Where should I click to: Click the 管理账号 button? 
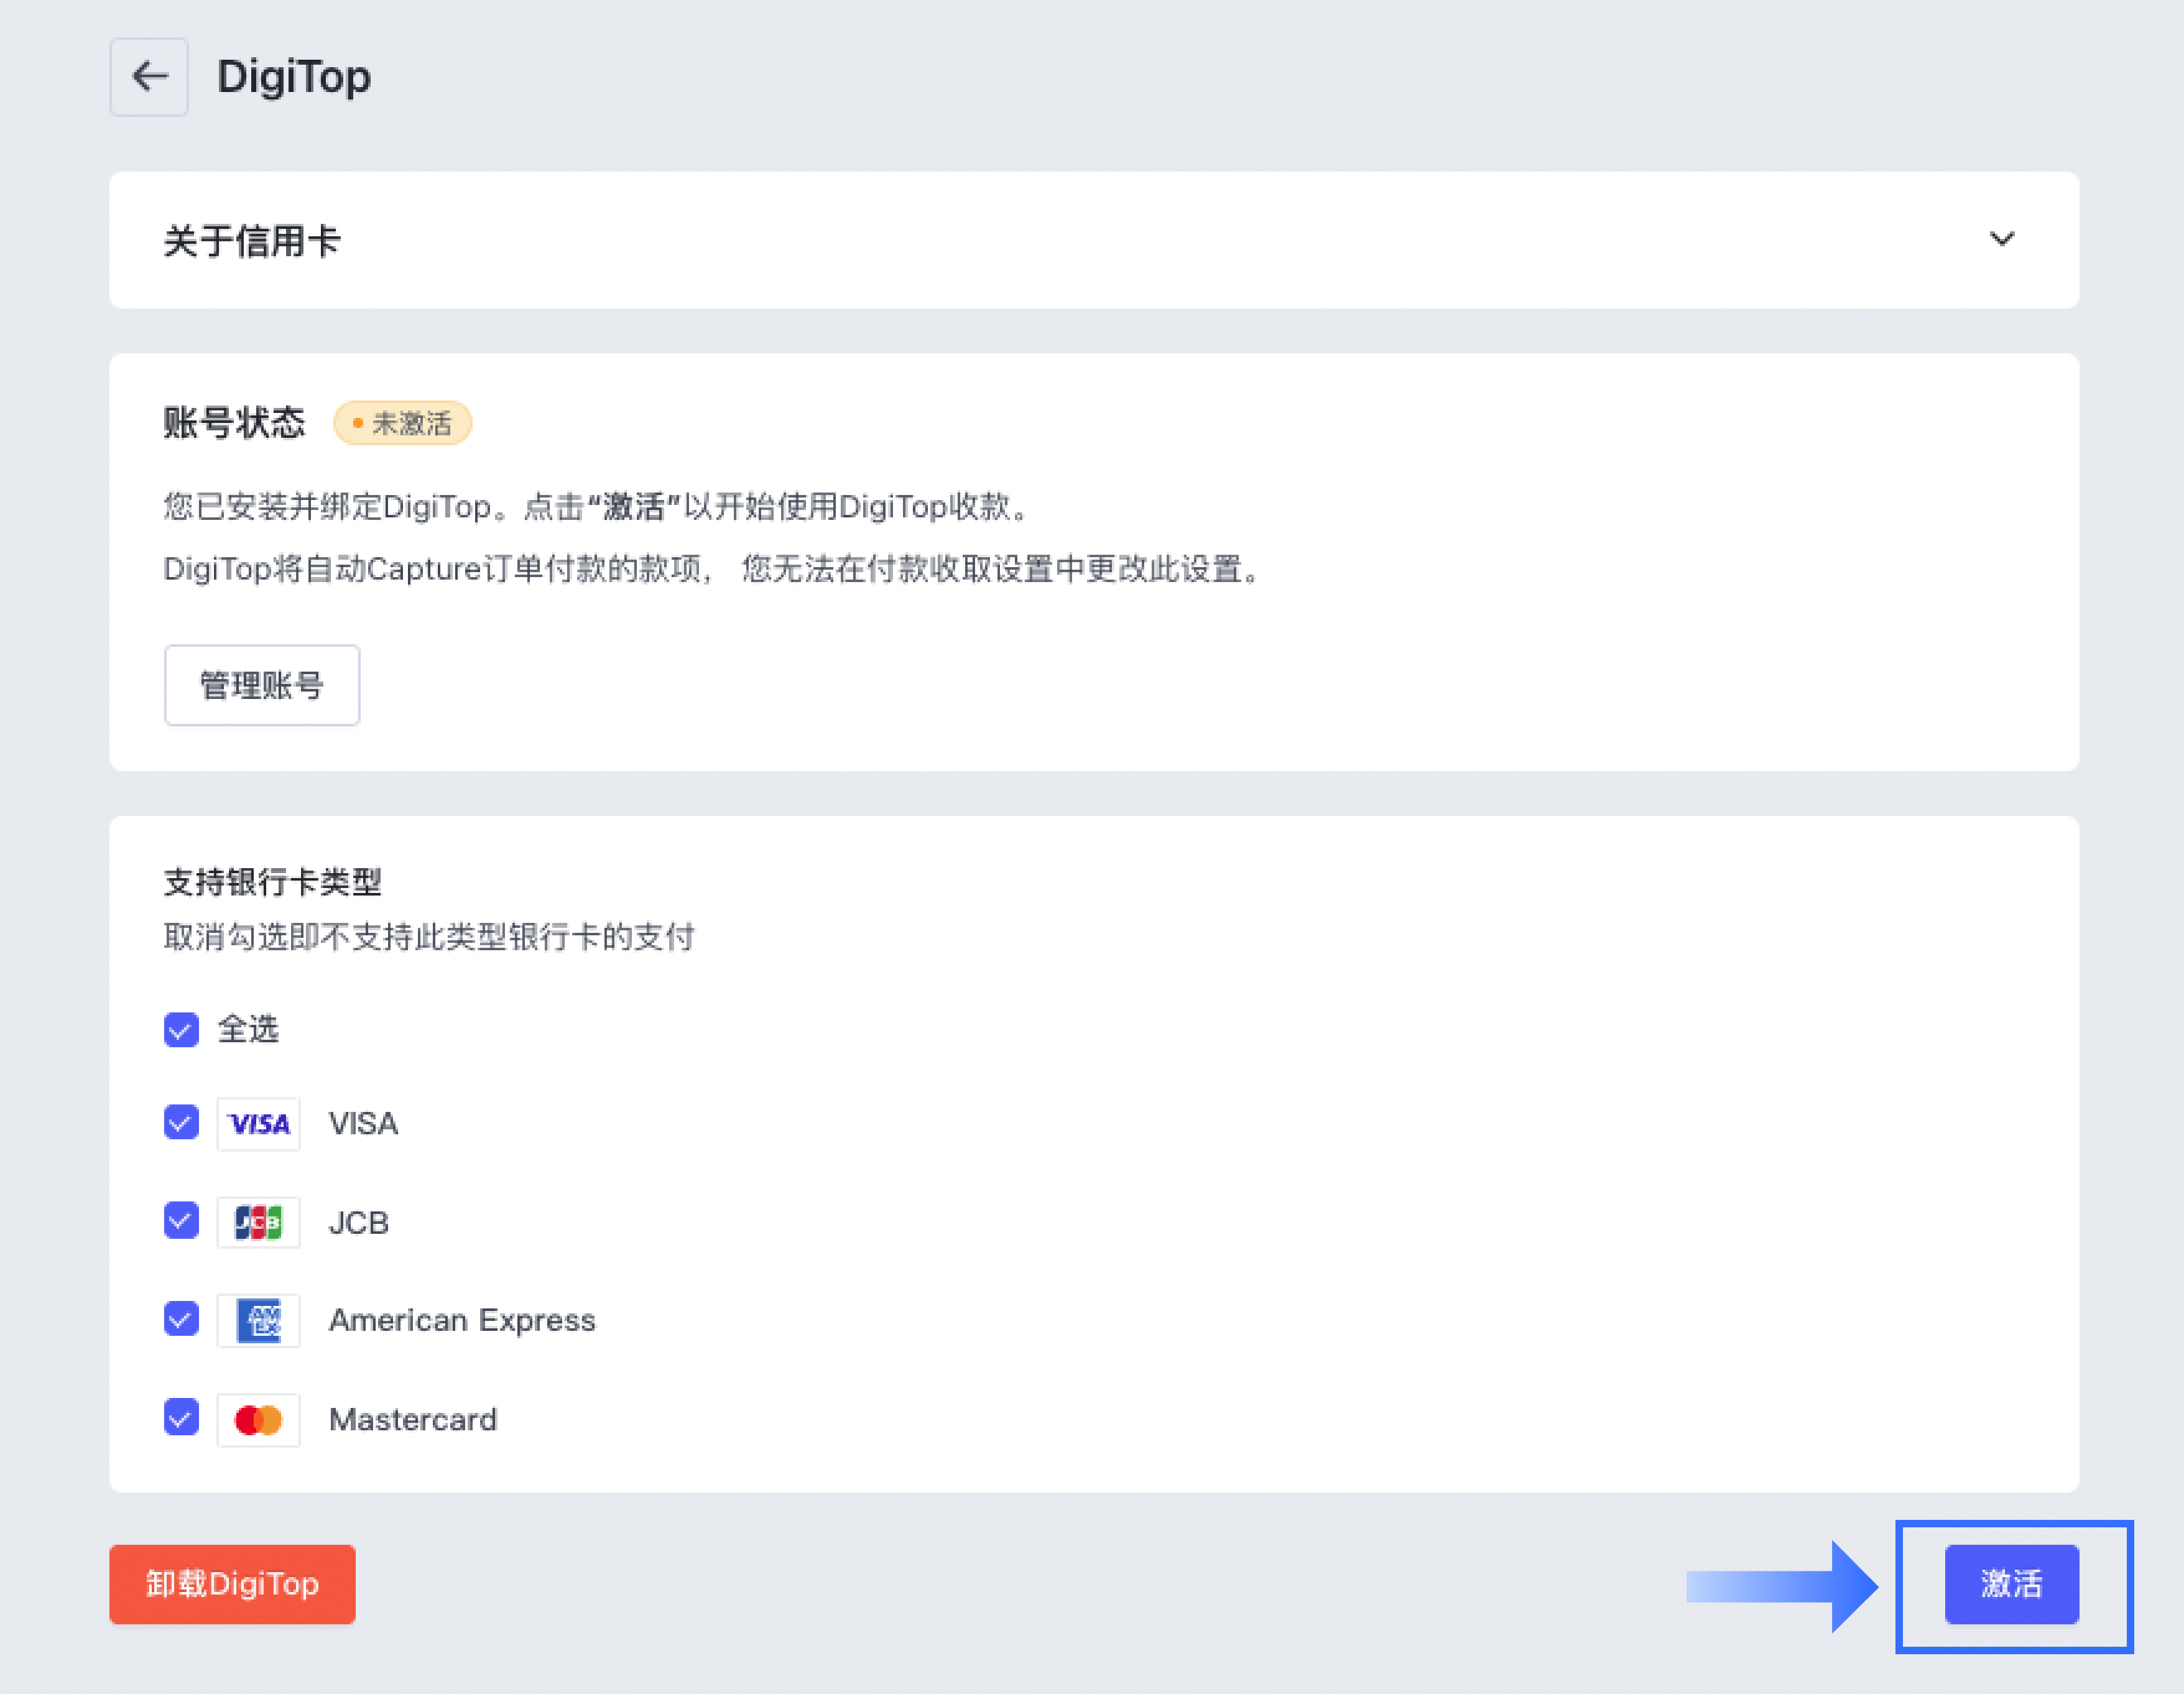click(262, 686)
